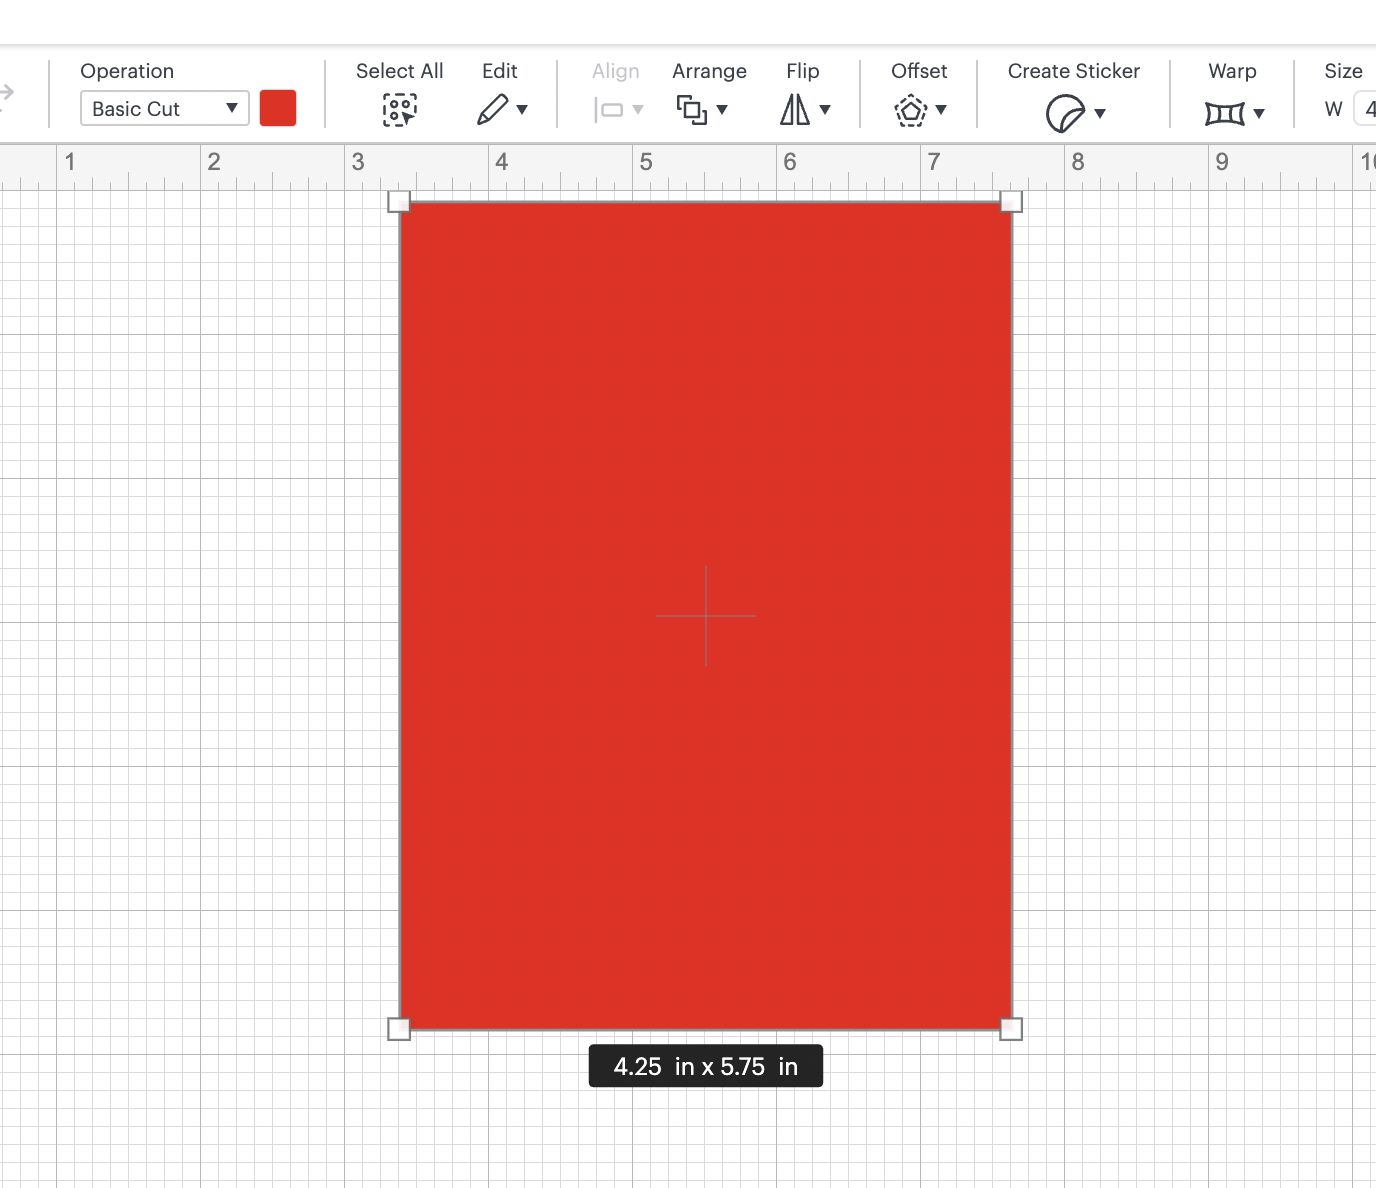Viewport: 1376px width, 1188px height.
Task: Expand the Warp dropdown arrow
Action: pyautogui.click(x=1259, y=113)
